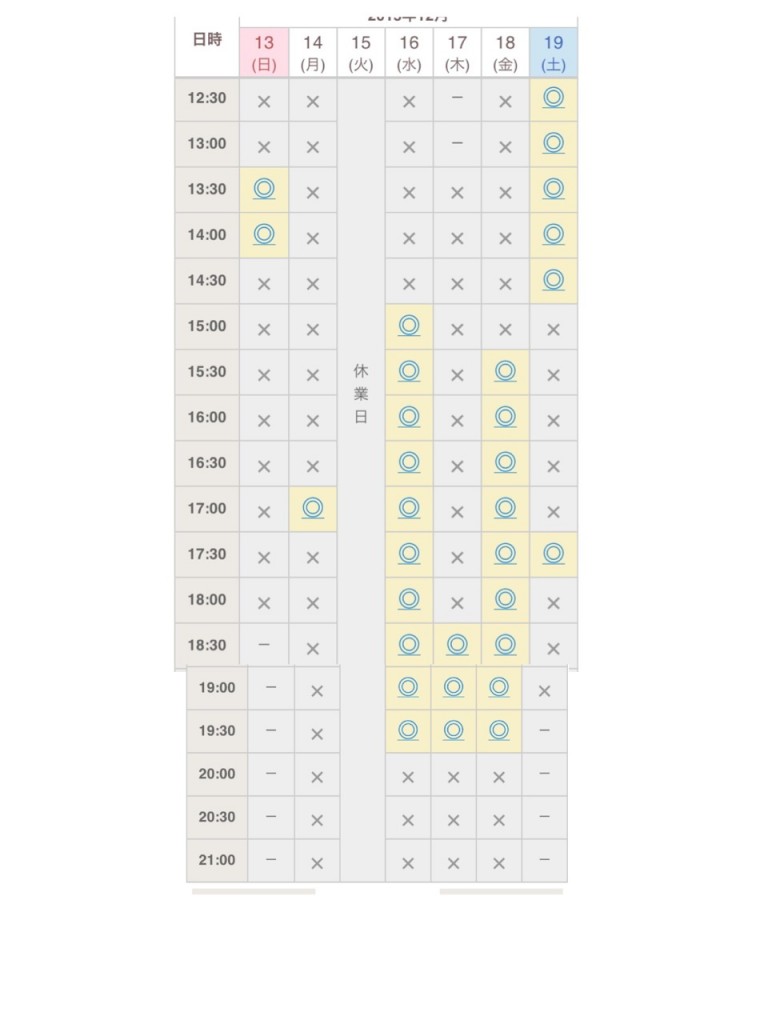
Task: Click the 休業日 closed-day column
Action: [361, 394]
